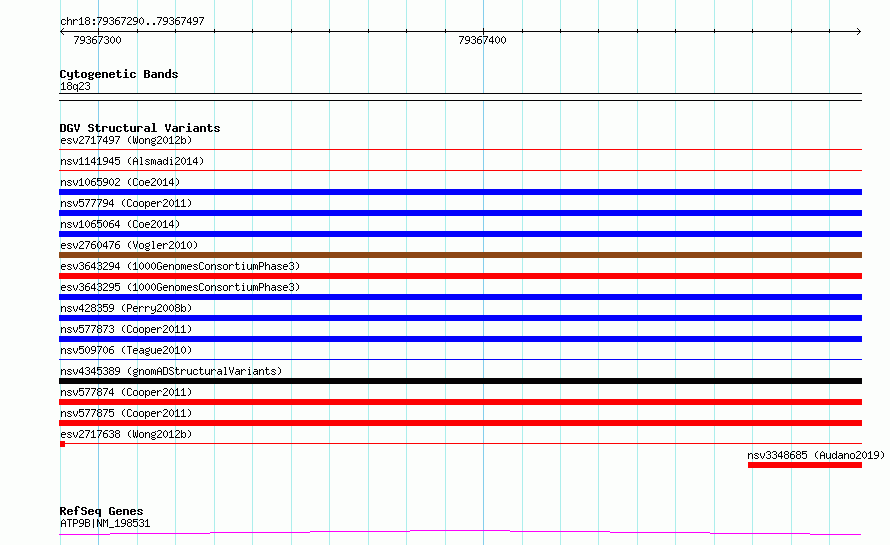The height and width of the screenshot is (545, 890).
Task: Click the RefSeq Genes track heading
Action: click(x=101, y=511)
